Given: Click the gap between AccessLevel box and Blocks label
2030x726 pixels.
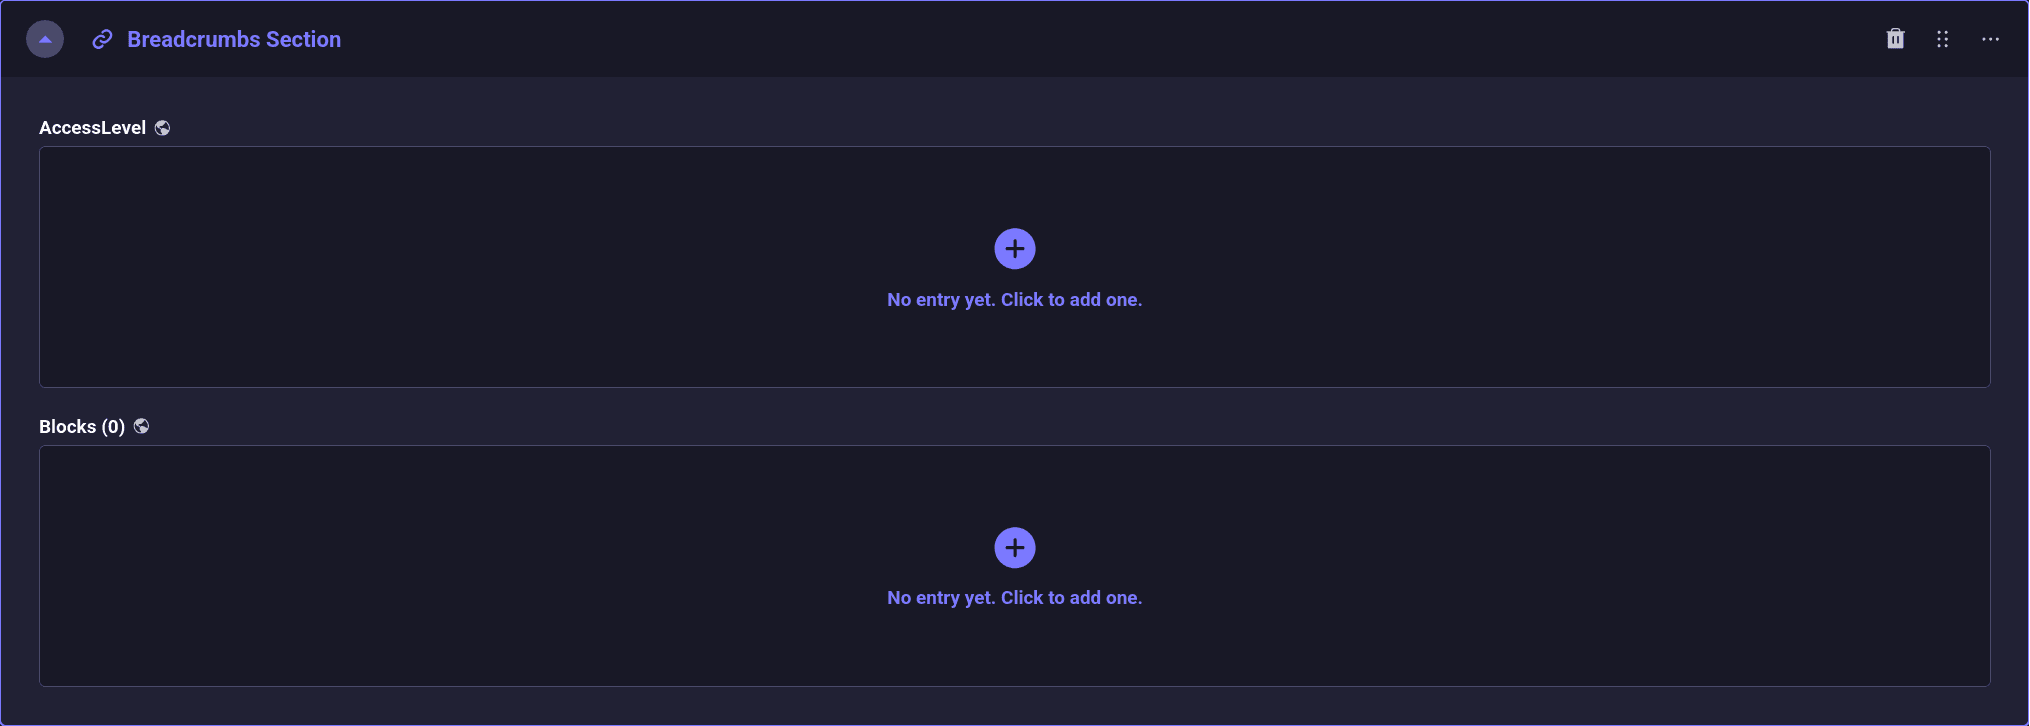Looking at the screenshot, I should click(x=1000, y=405).
